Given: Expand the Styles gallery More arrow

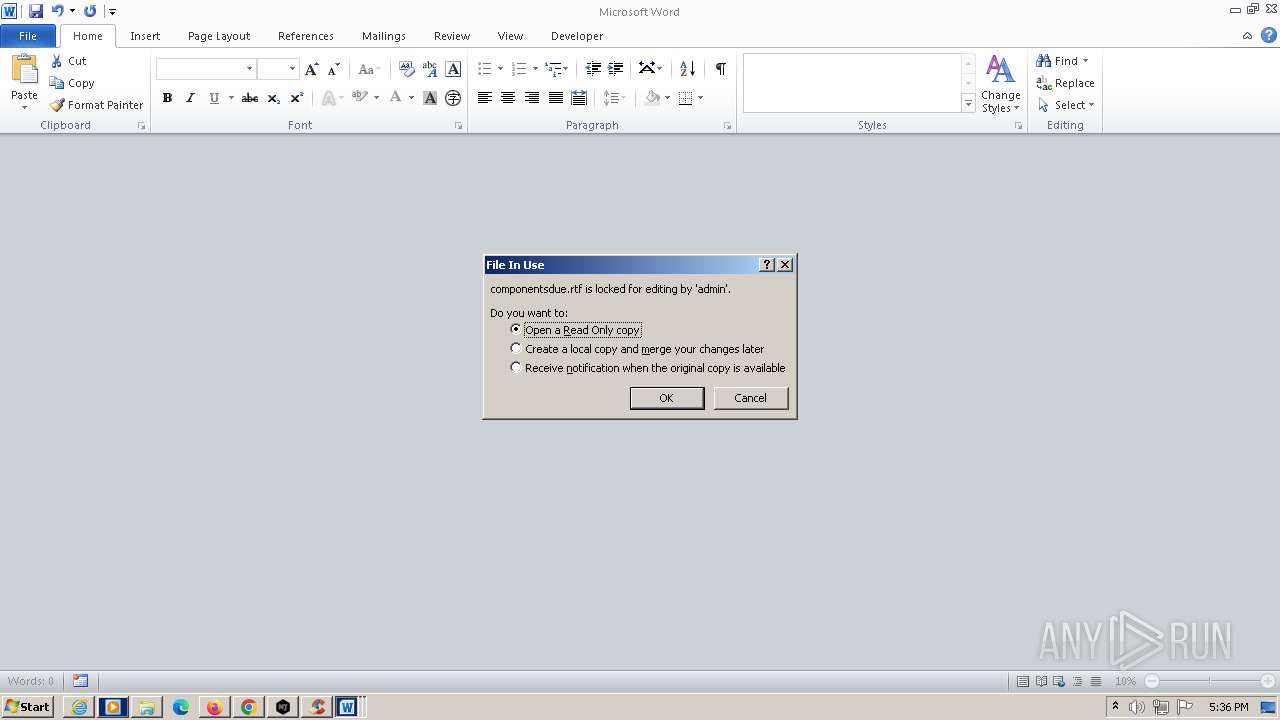Looking at the screenshot, I should [968, 103].
